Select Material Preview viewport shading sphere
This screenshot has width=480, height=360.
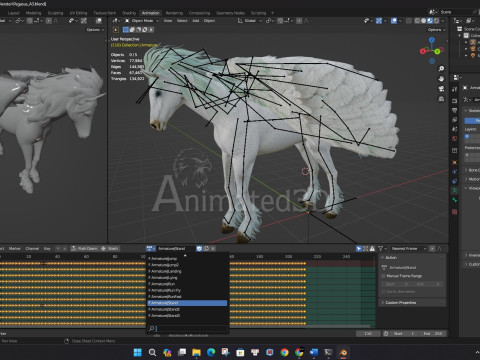tap(430, 21)
